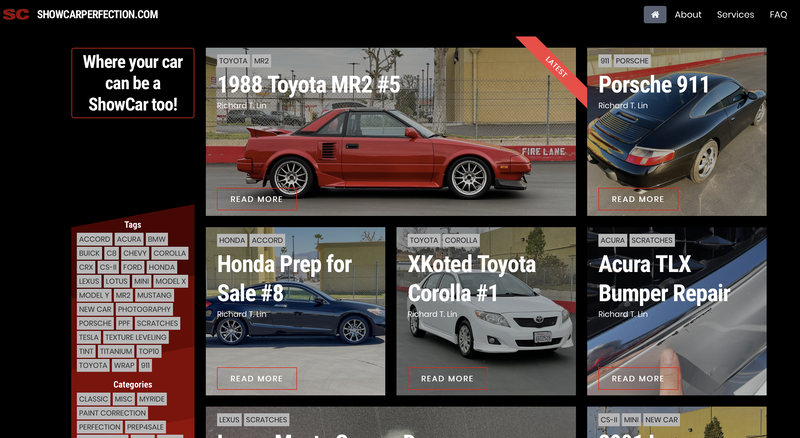Click READ MORE on the 1988 Toyota MR2 post
The image size is (800, 438).
(x=257, y=199)
